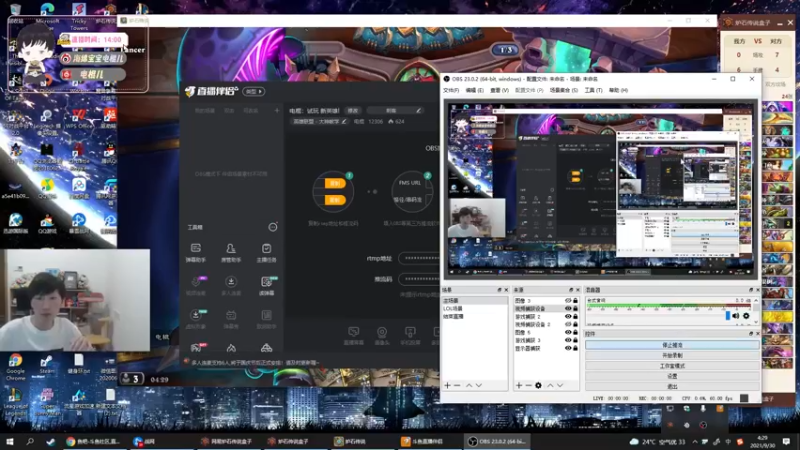
Task: Toggle visibility of 图像 3 source
Action: [x=568, y=301]
